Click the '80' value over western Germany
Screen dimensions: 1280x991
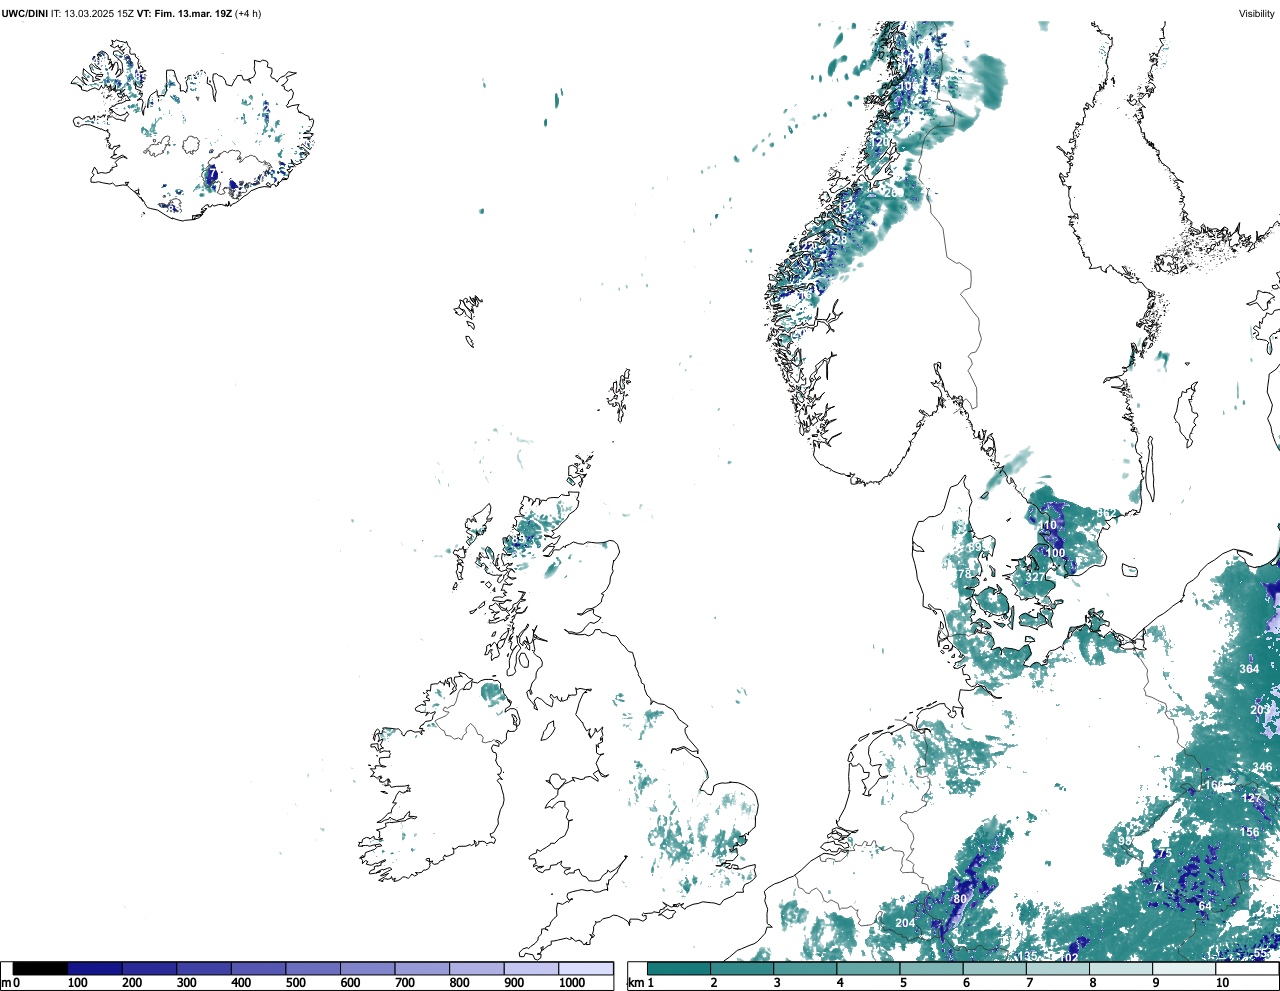click(960, 899)
